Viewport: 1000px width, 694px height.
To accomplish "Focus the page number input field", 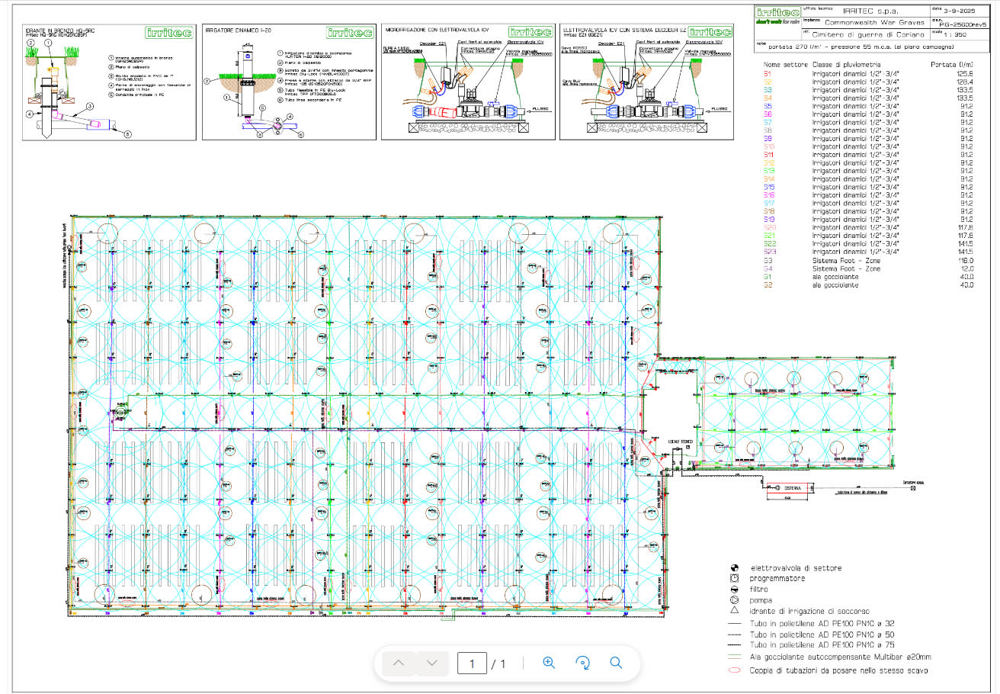I will (472, 663).
